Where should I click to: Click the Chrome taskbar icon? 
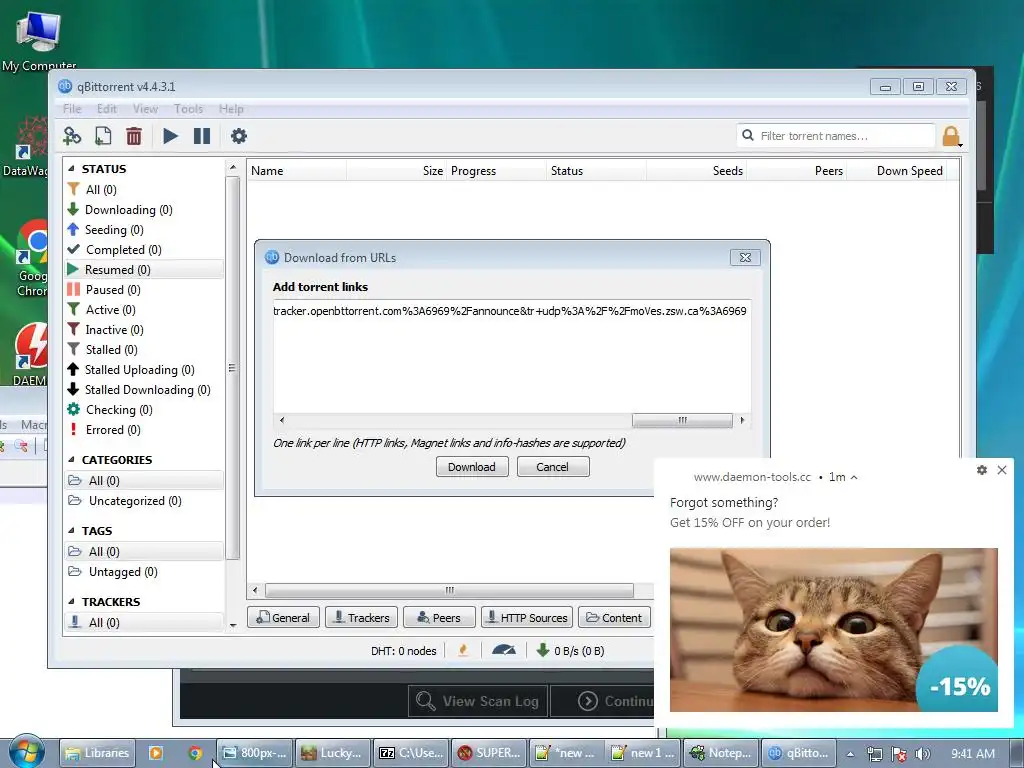pyautogui.click(x=195, y=753)
